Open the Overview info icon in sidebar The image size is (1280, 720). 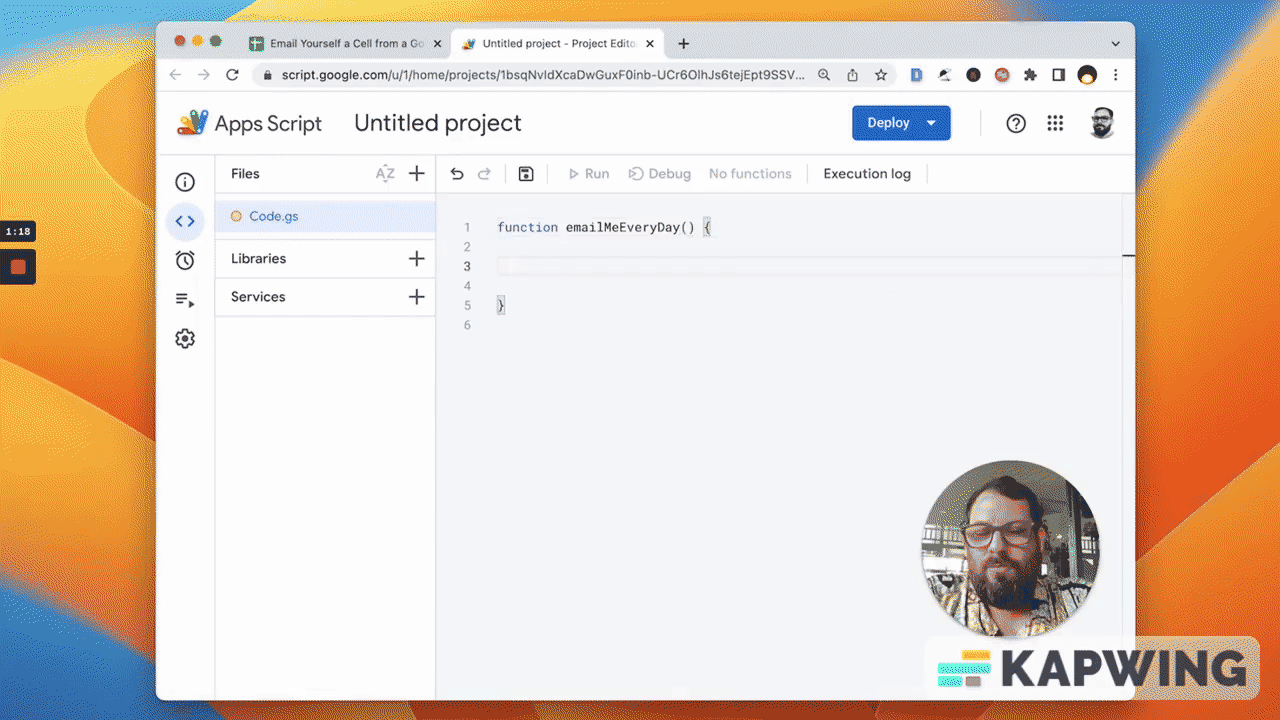click(185, 182)
